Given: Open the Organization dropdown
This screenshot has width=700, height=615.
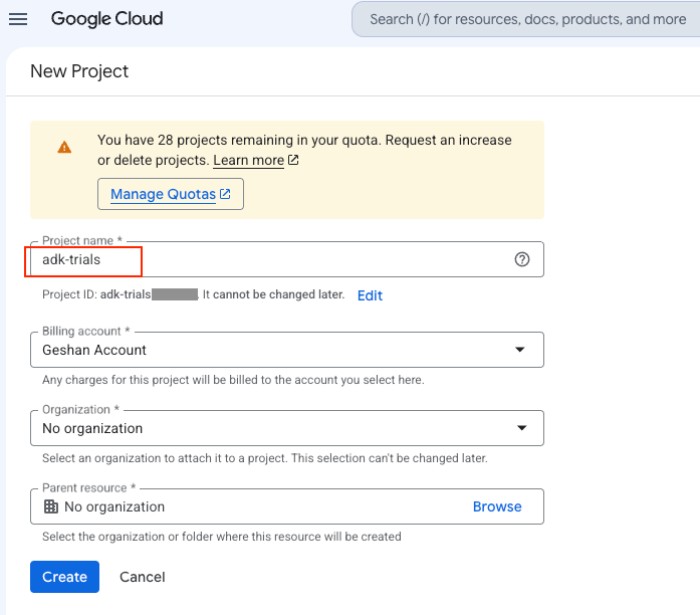Looking at the screenshot, I should (287, 428).
